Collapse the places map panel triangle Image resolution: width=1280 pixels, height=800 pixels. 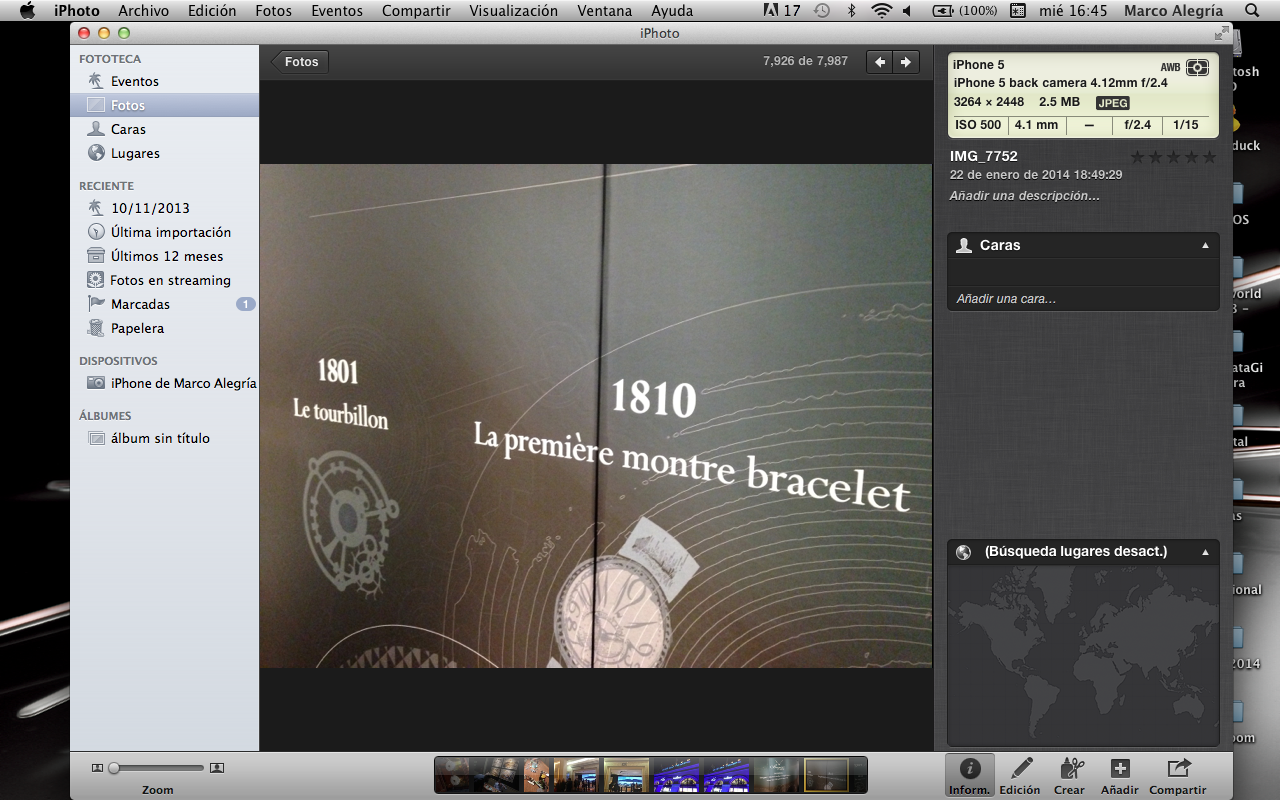1205,552
